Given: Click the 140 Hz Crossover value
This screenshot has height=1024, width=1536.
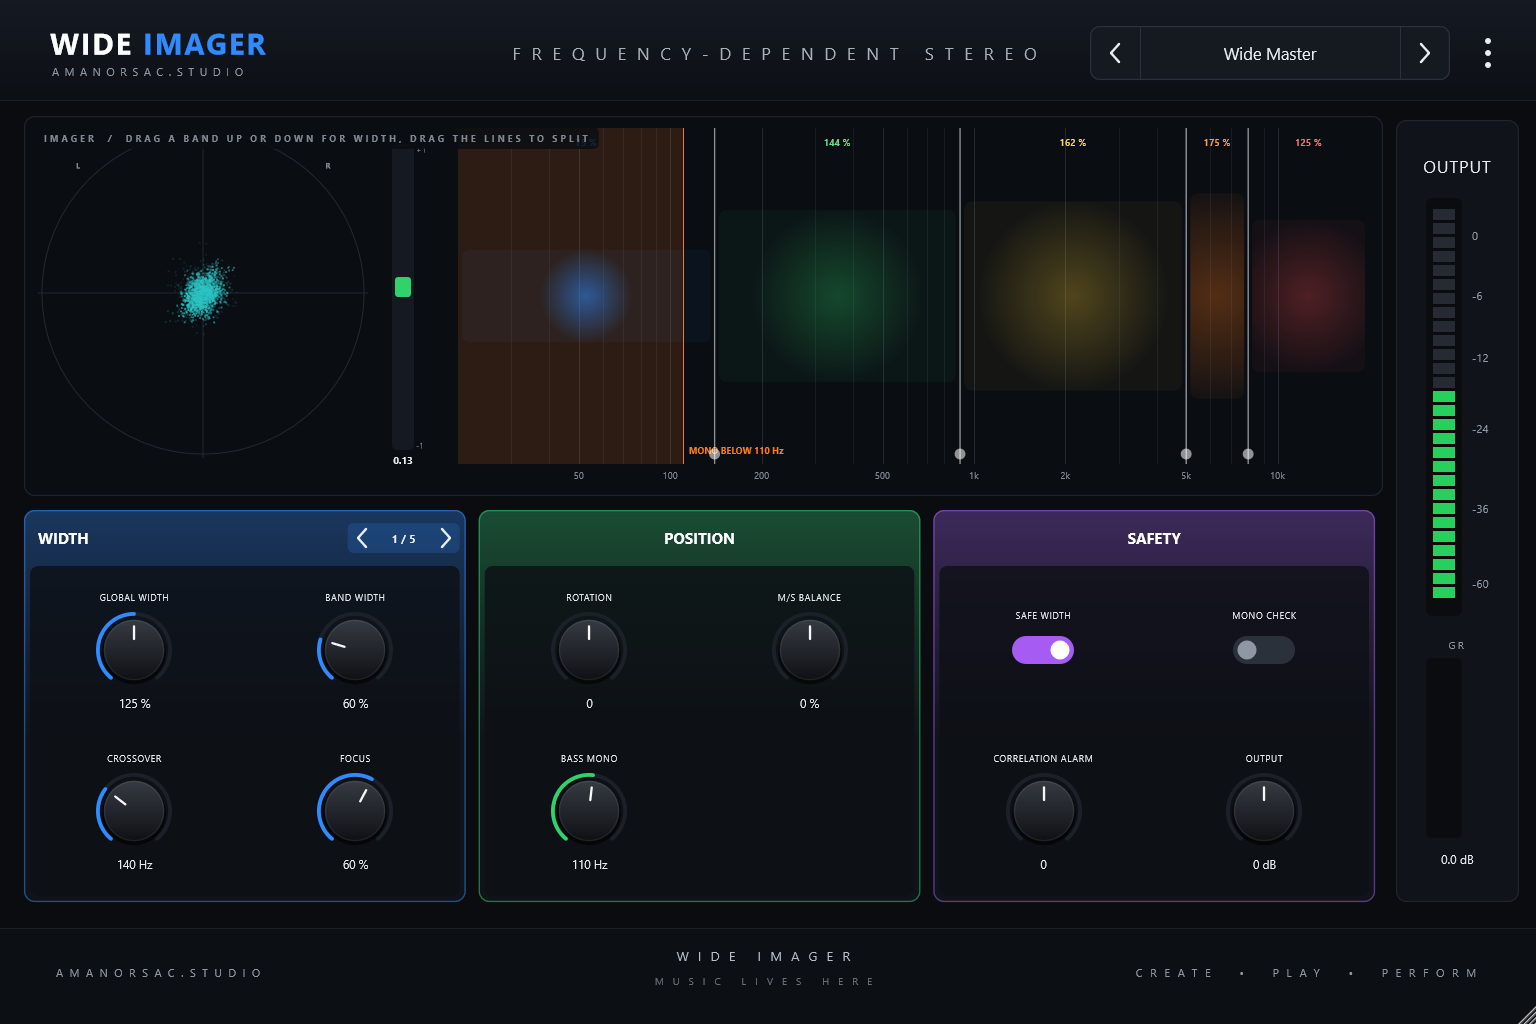Looking at the screenshot, I should [134, 865].
